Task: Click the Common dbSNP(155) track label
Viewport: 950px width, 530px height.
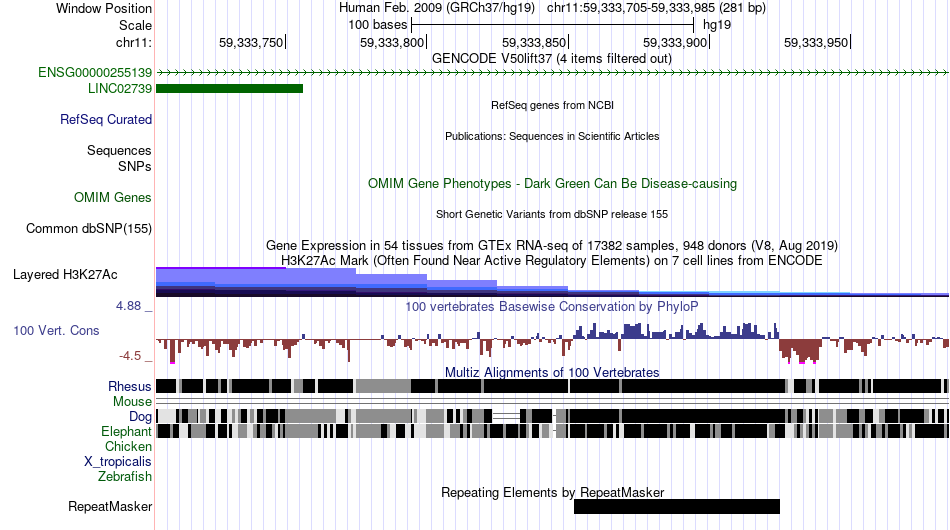Action: (89, 228)
